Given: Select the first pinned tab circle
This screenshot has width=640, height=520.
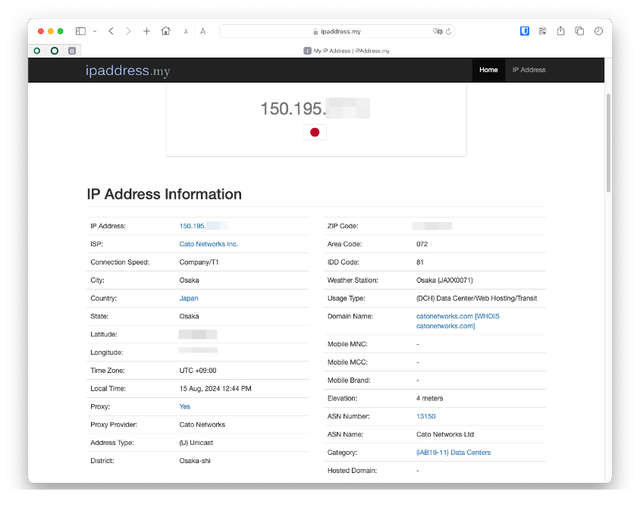Looking at the screenshot, I should click(x=37, y=51).
